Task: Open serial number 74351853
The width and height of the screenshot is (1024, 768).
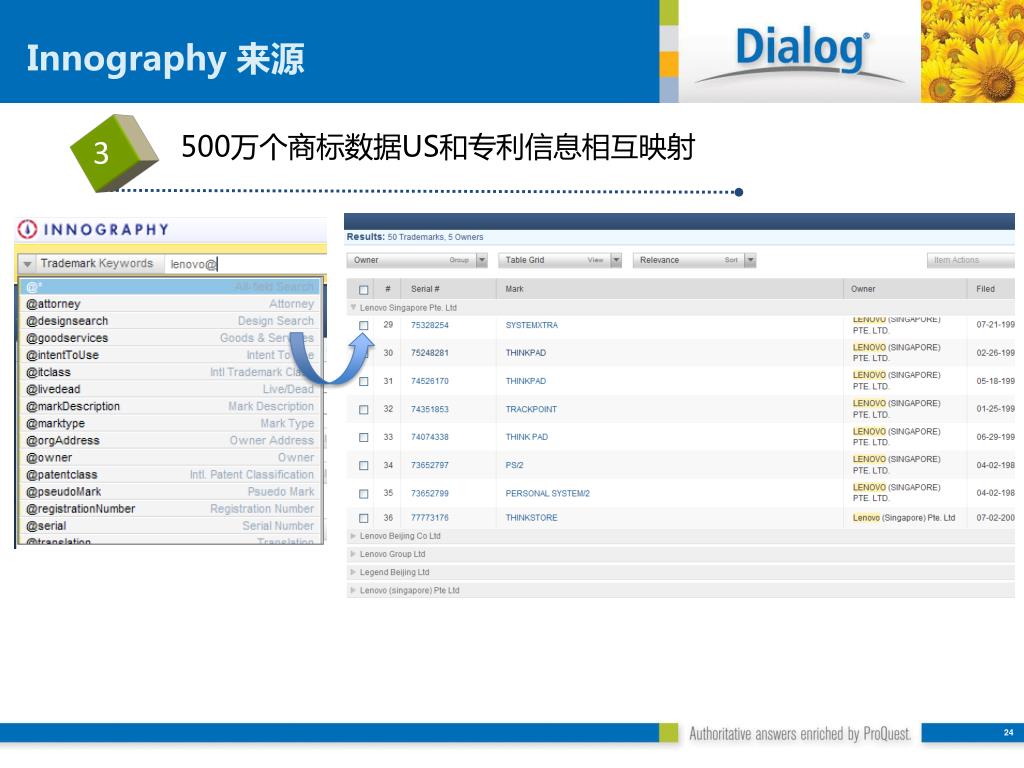Action: click(430, 409)
